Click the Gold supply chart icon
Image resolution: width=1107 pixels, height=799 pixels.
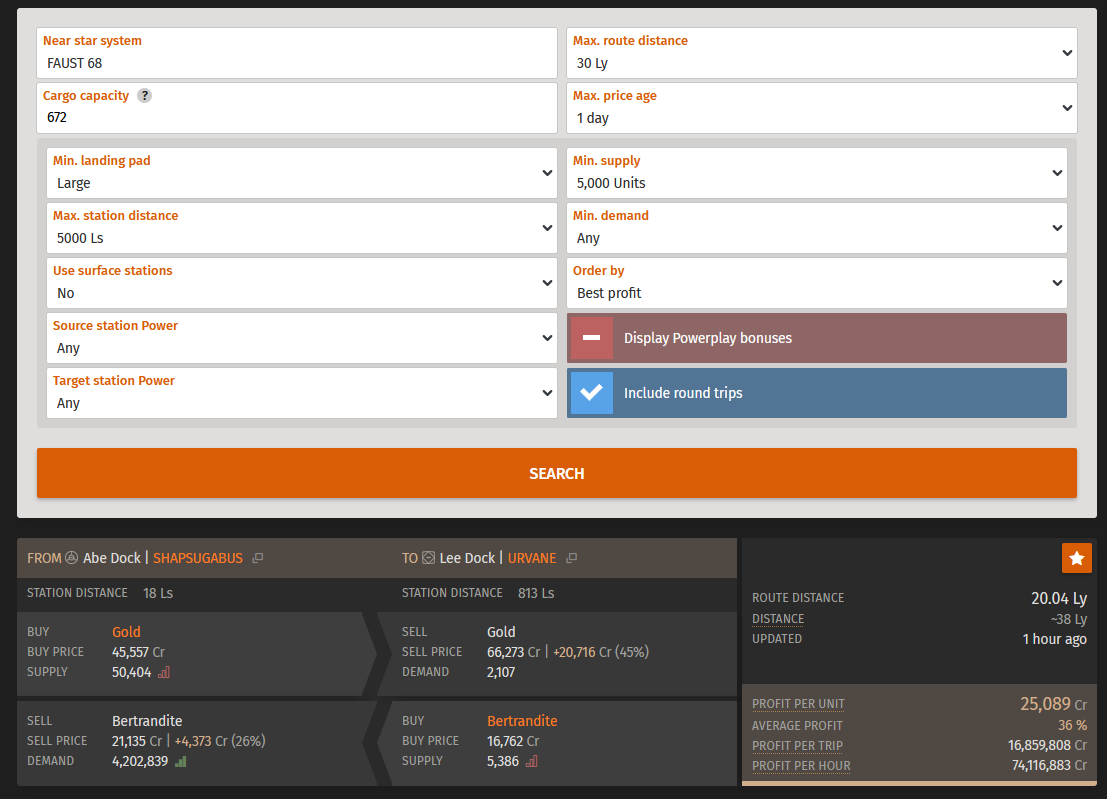164,672
